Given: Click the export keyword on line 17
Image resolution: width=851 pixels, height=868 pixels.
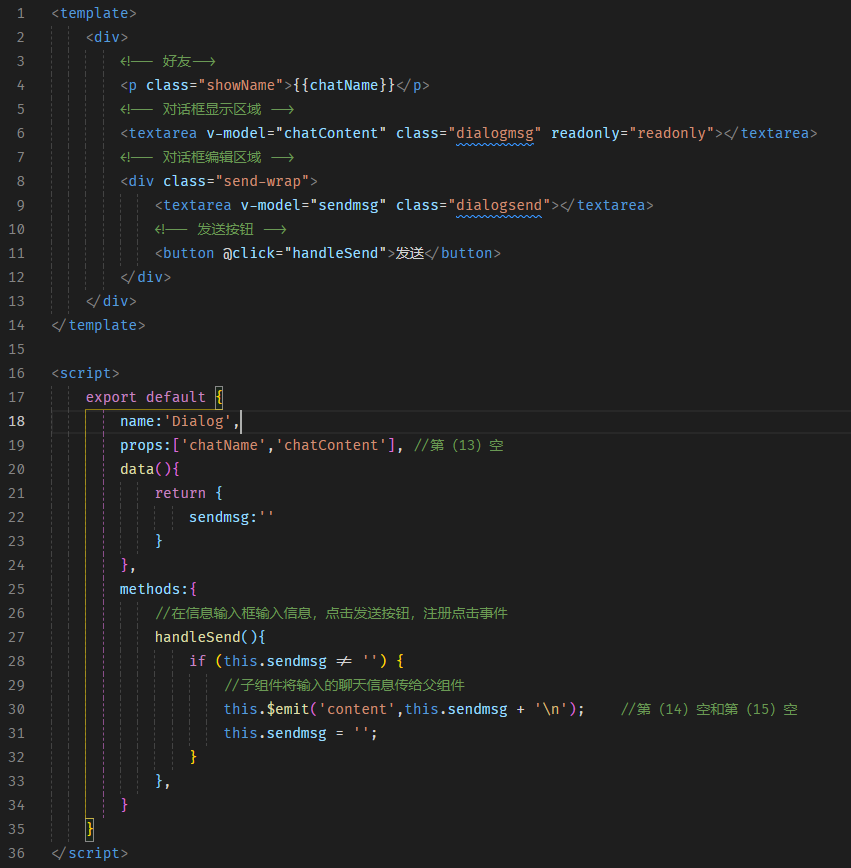Looking at the screenshot, I should [x=111, y=397].
